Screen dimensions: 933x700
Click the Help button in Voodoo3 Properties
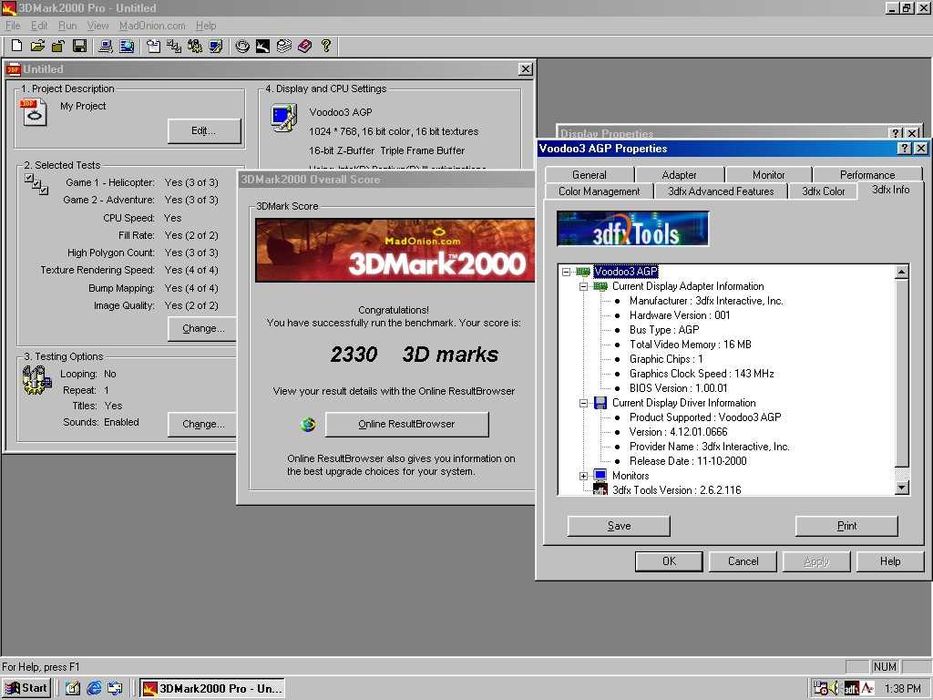(x=890, y=561)
